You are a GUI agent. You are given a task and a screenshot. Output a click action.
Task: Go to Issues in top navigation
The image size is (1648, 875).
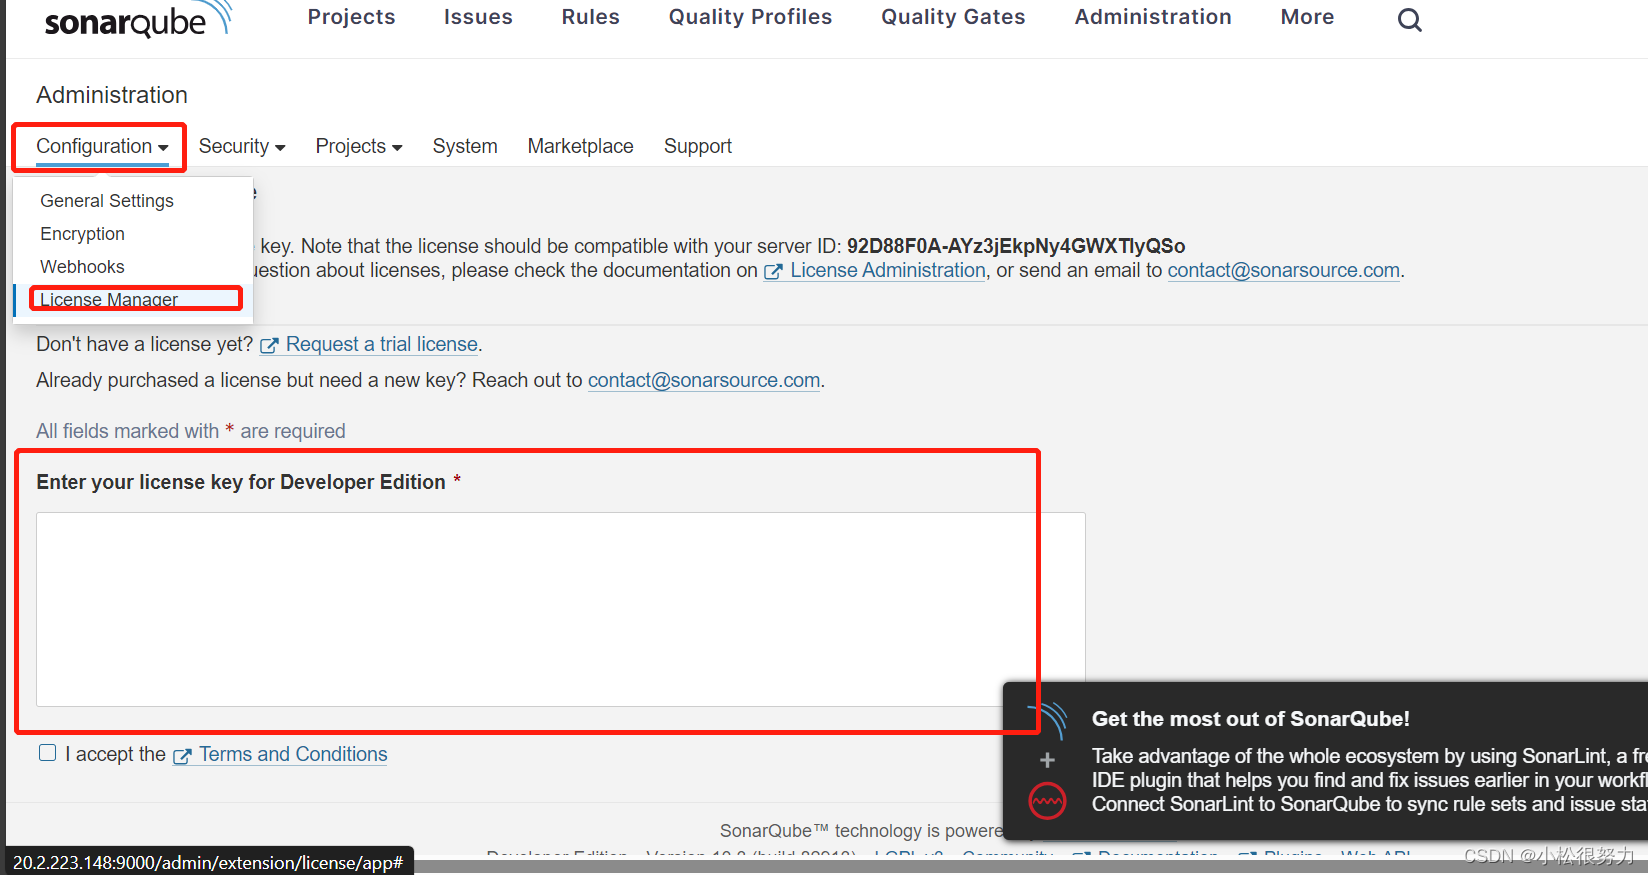click(x=478, y=17)
